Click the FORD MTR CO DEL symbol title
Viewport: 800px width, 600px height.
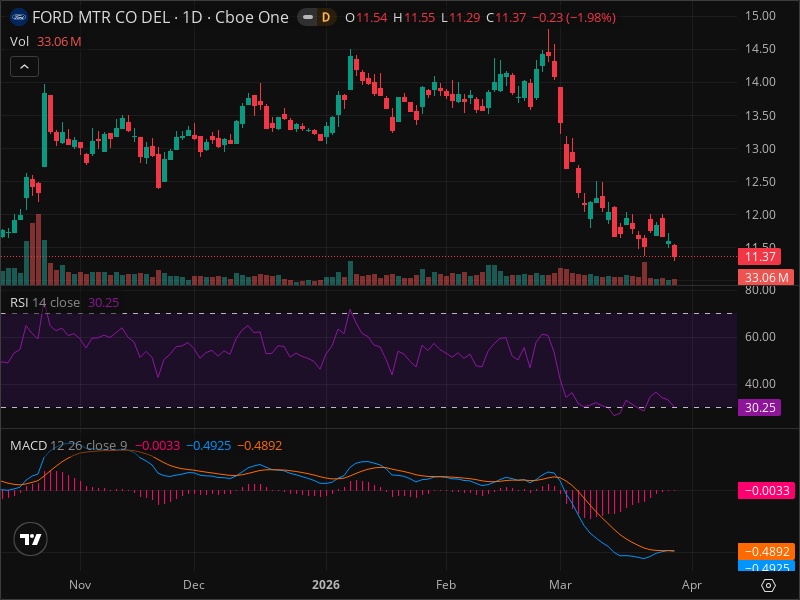(x=101, y=17)
